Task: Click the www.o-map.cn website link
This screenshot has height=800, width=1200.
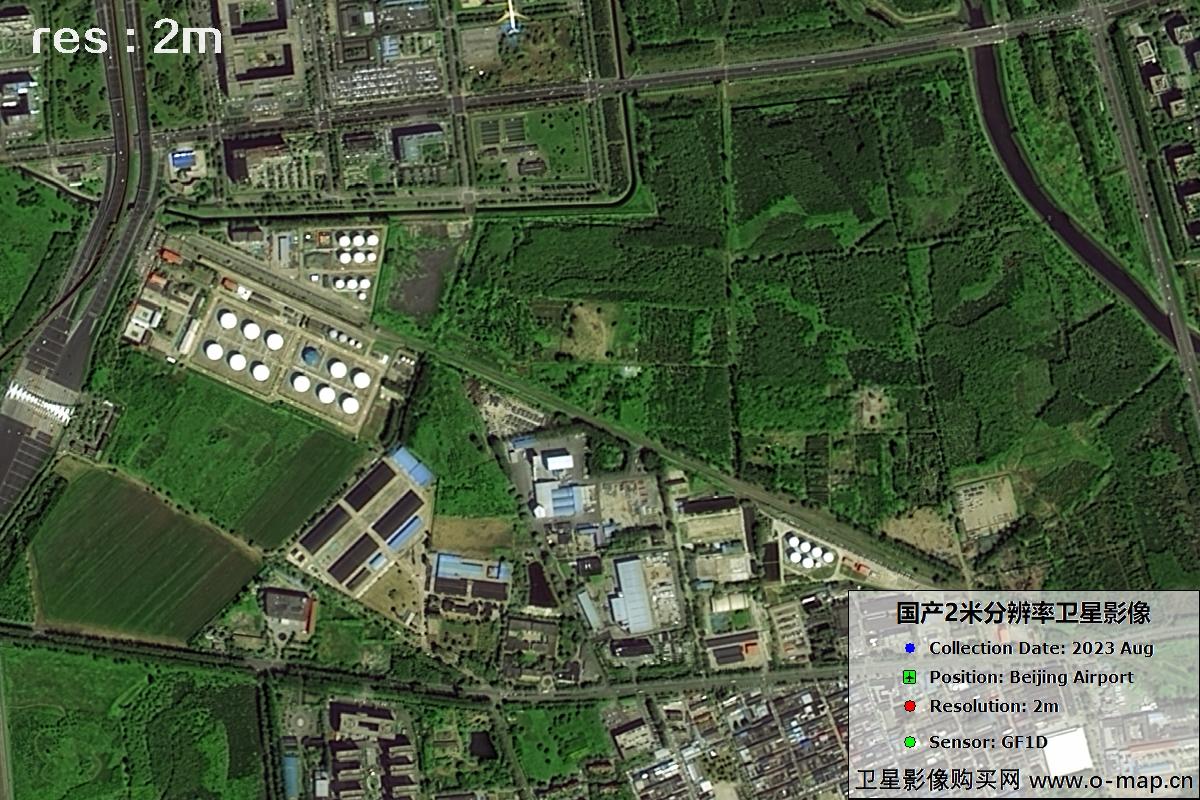Action: tap(1110, 780)
